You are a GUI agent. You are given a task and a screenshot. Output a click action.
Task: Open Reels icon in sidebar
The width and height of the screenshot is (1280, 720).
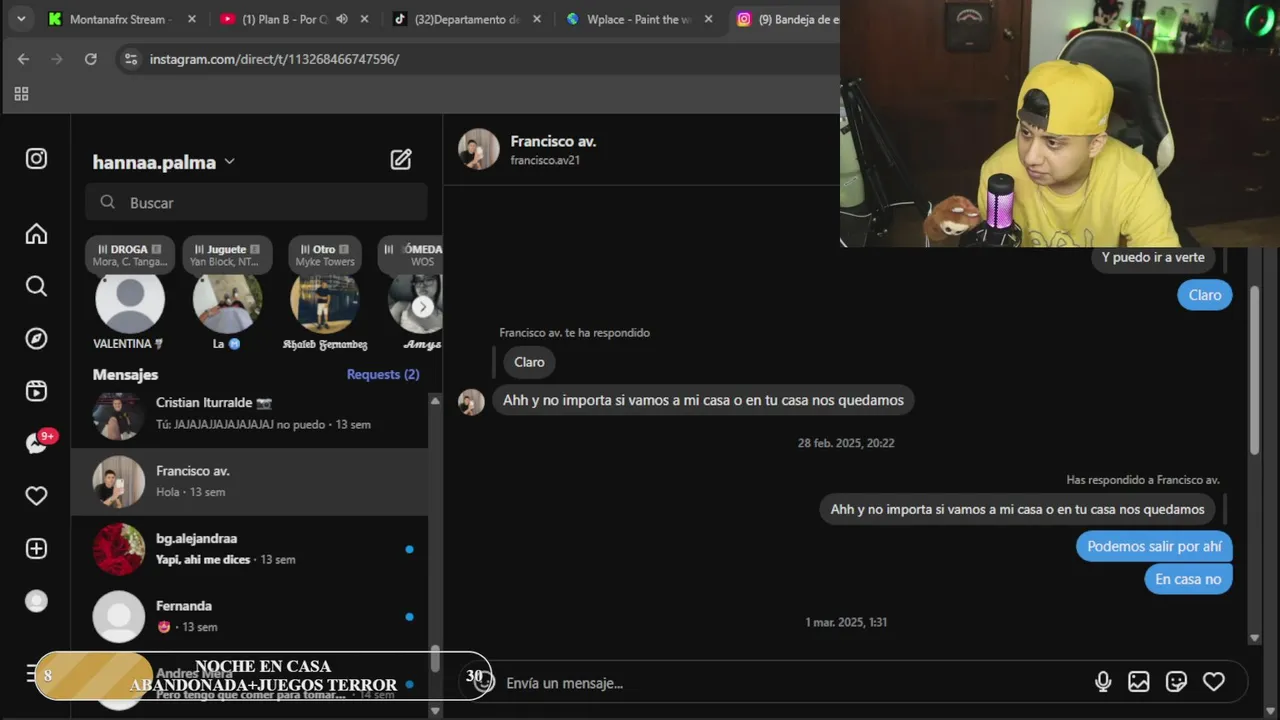coord(36,391)
